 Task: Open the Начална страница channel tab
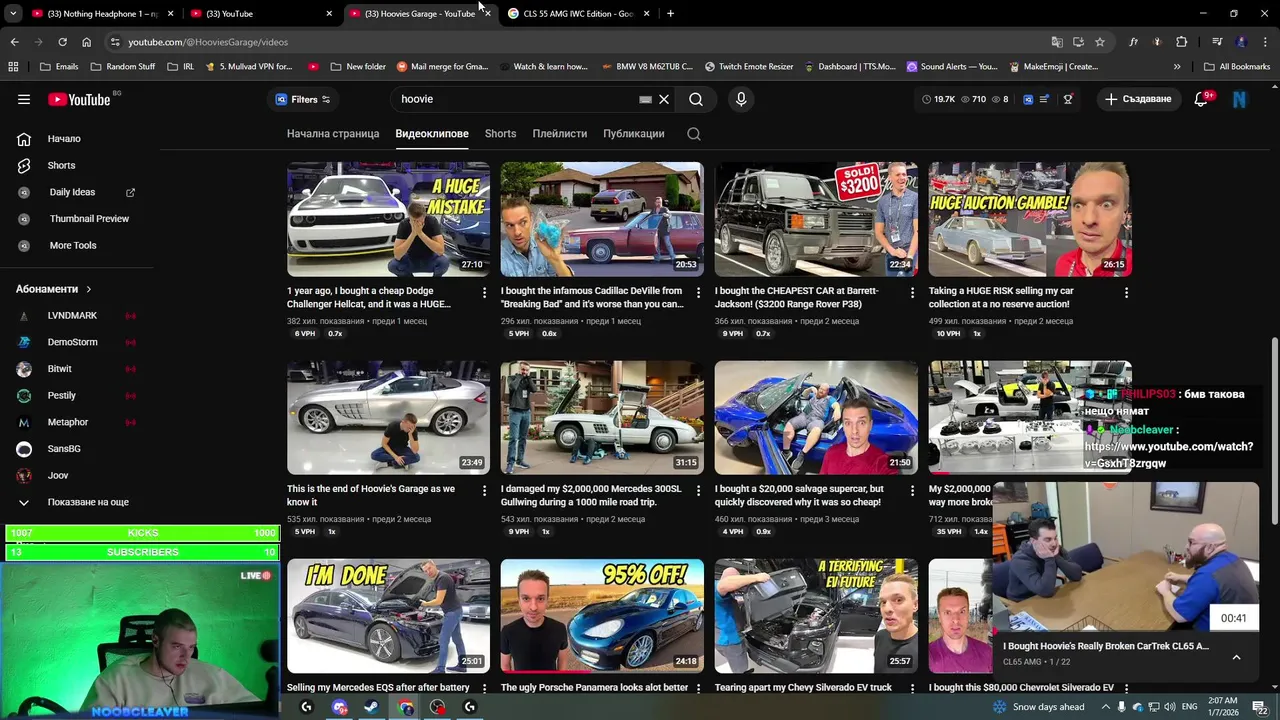coord(333,133)
